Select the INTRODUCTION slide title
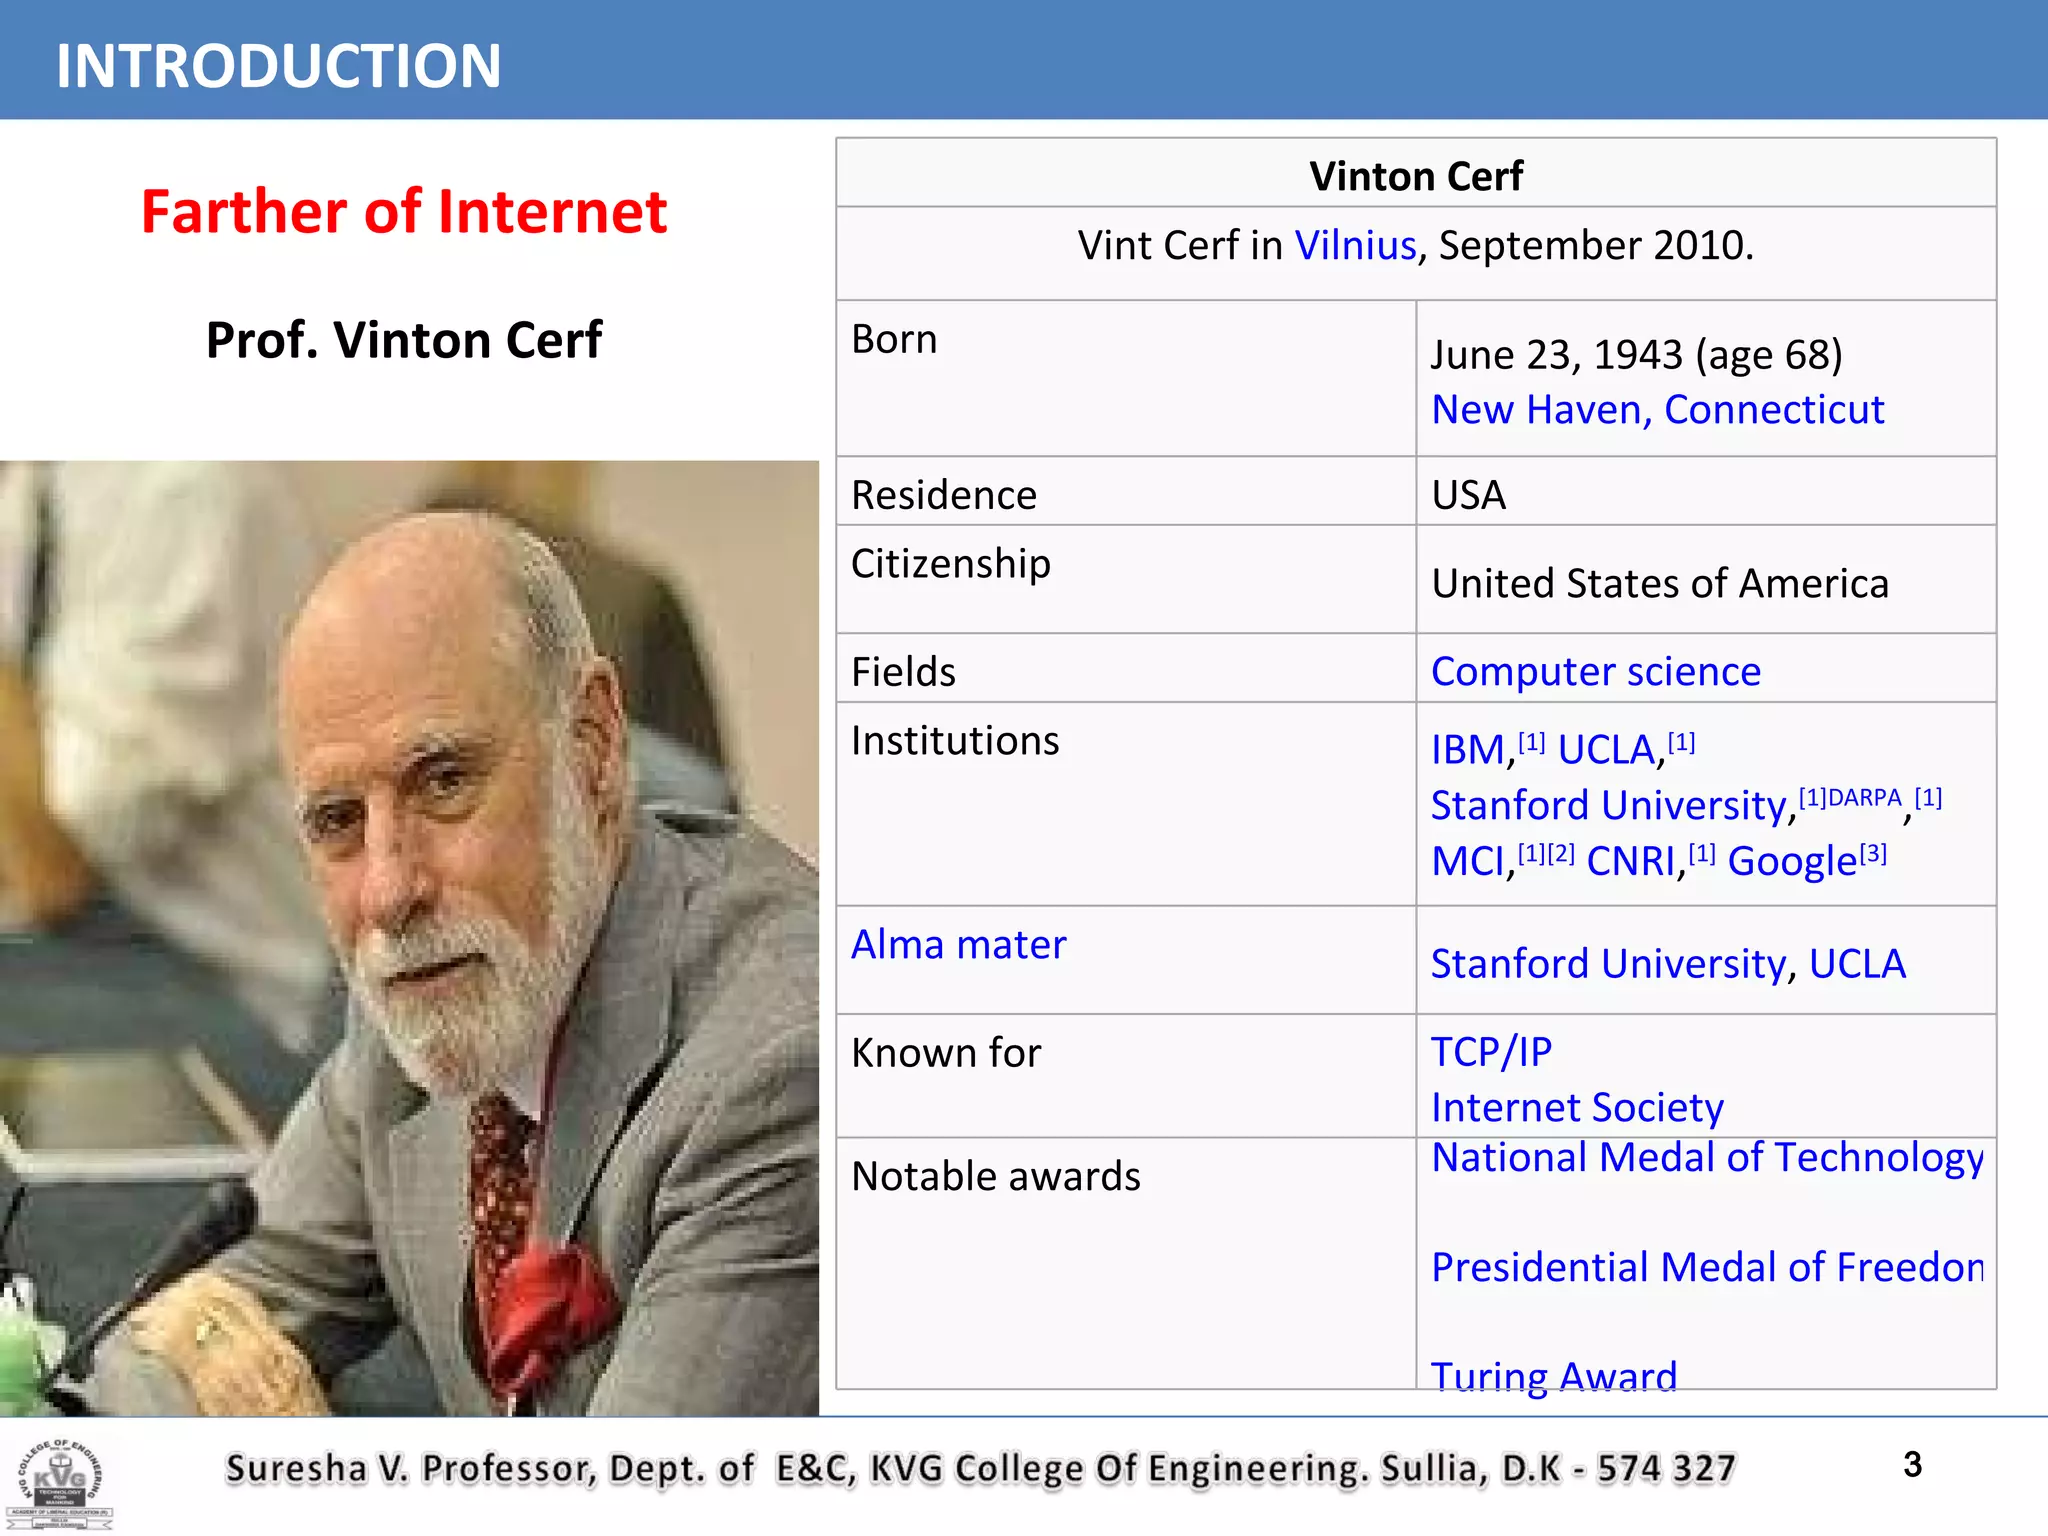 278,66
